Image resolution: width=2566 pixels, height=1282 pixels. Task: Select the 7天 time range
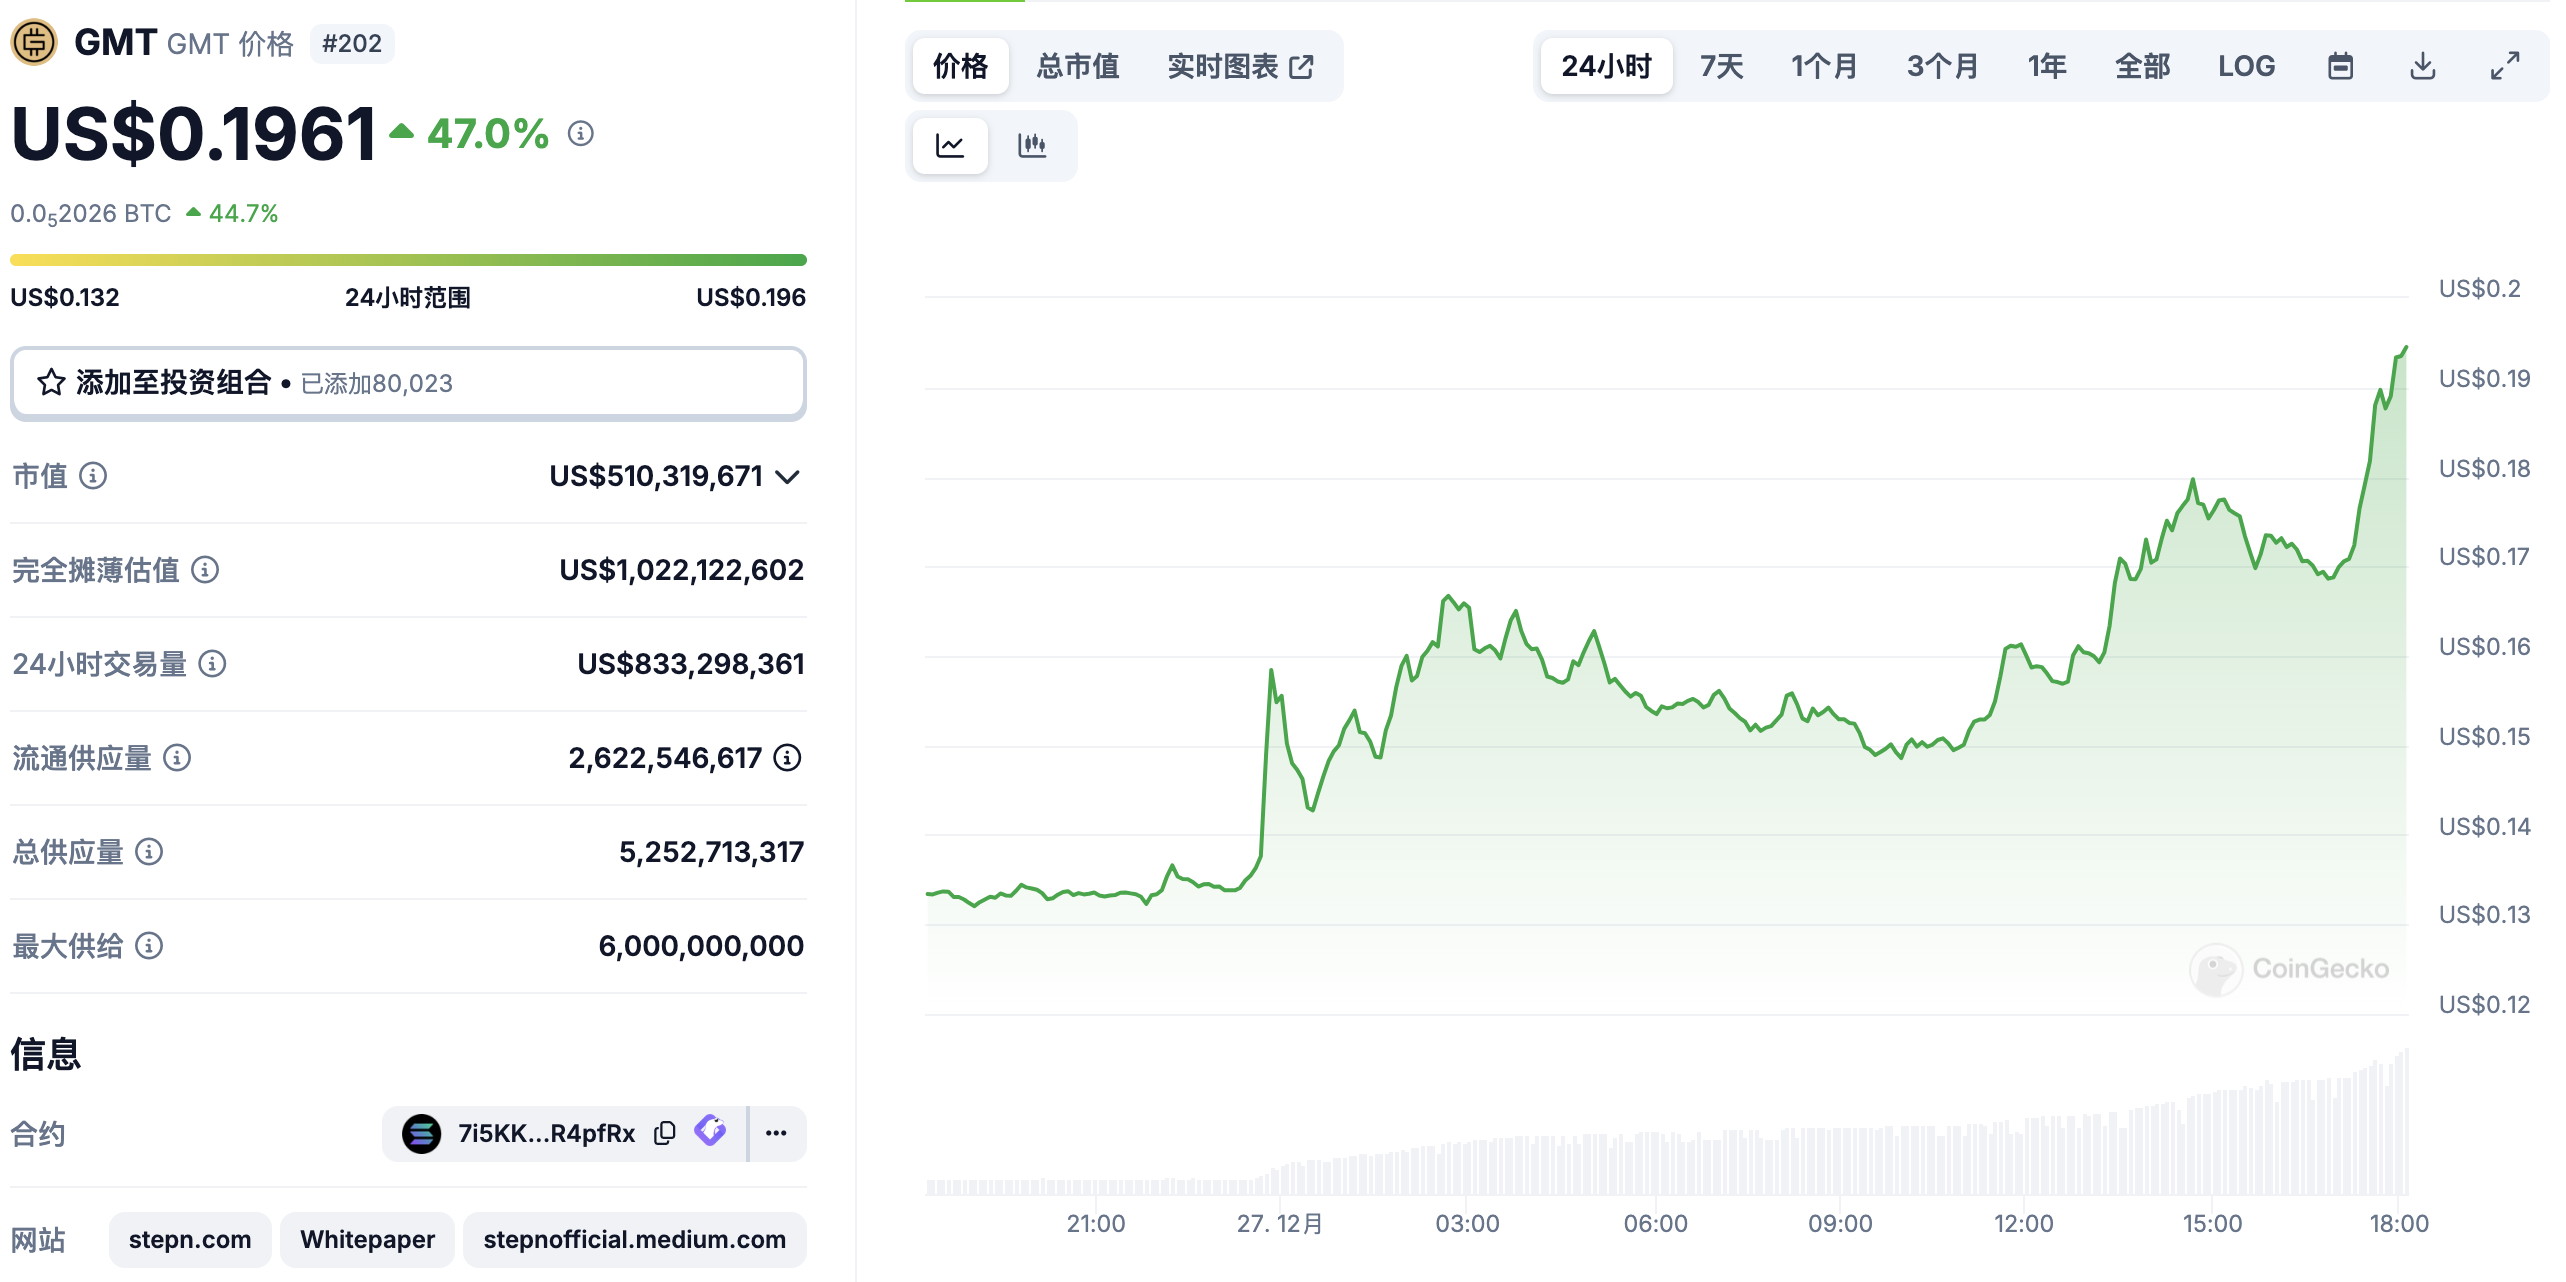[x=1721, y=67]
